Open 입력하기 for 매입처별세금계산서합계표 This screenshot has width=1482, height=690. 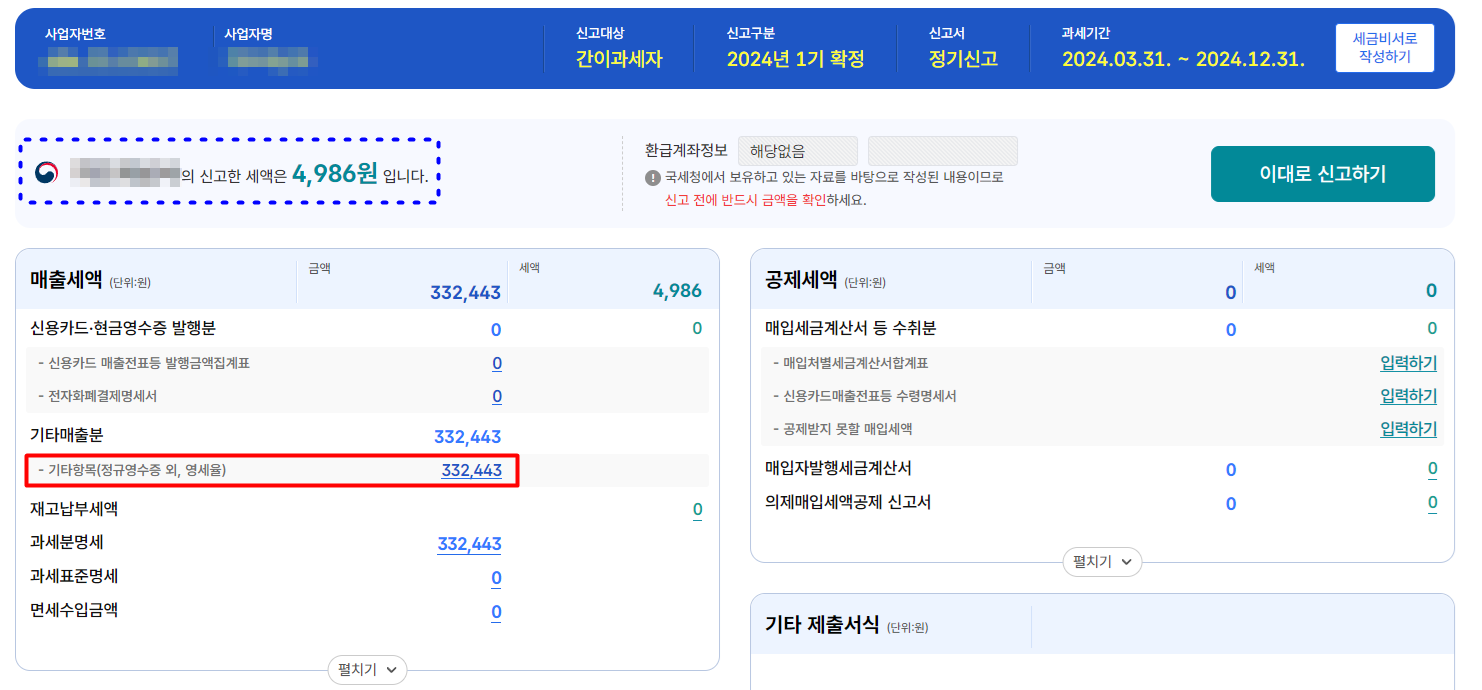click(1406, 363)
